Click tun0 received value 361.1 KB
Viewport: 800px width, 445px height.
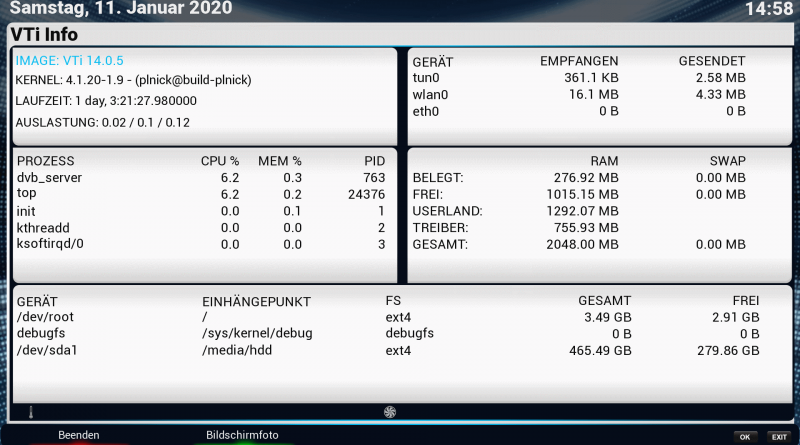click(591, 78)
